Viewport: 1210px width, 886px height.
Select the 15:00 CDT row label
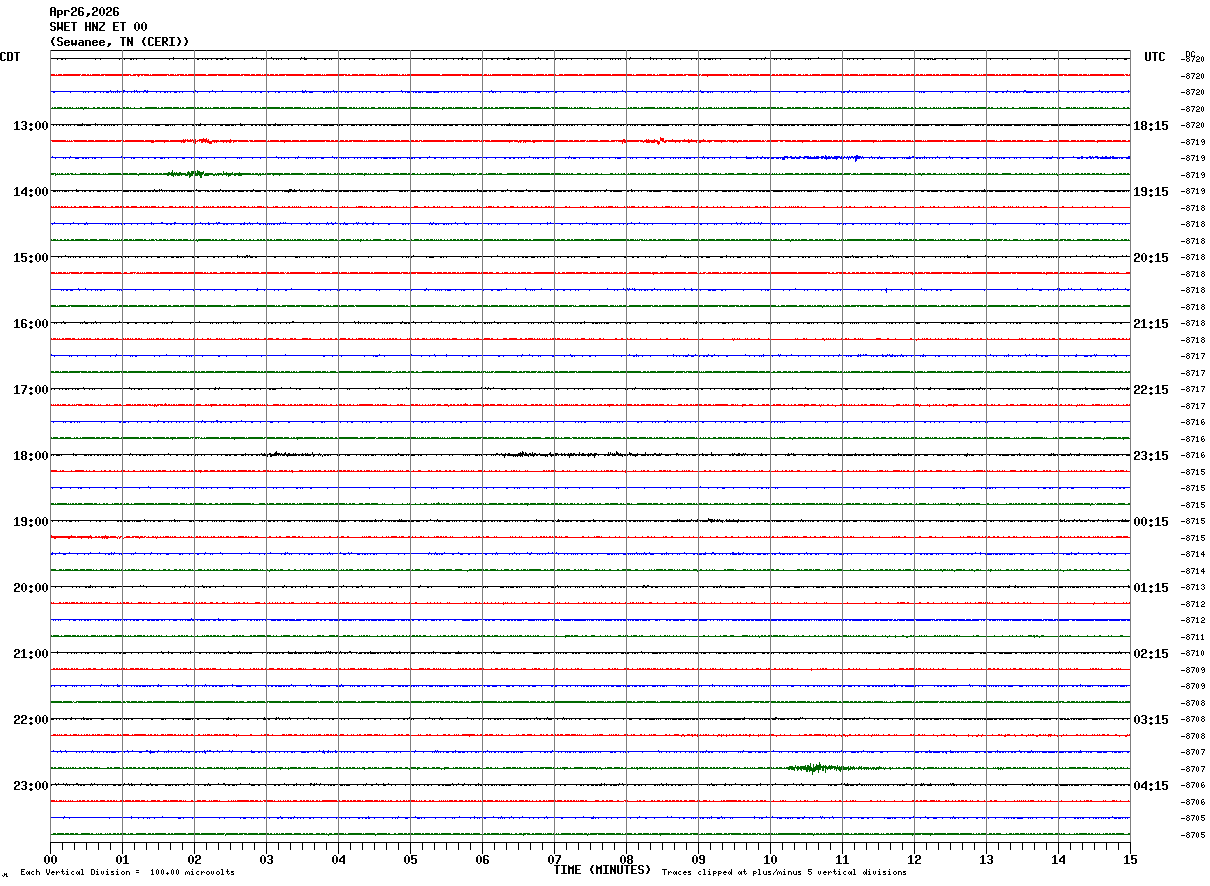tap(30, 258)
